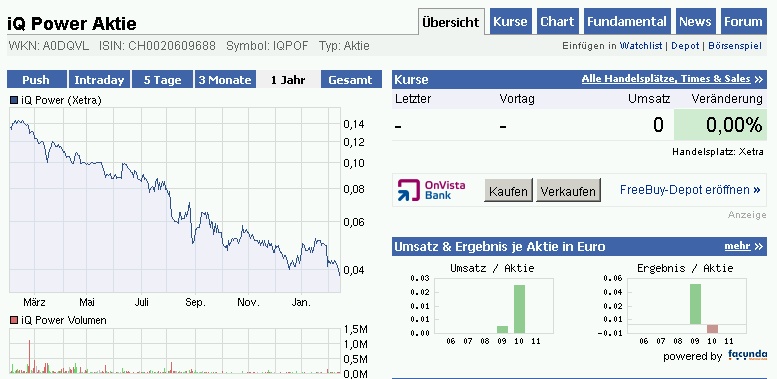The height and width of the screenshot is (379, 777).
Task: Click the volume chart
Action: click(174, 351)
